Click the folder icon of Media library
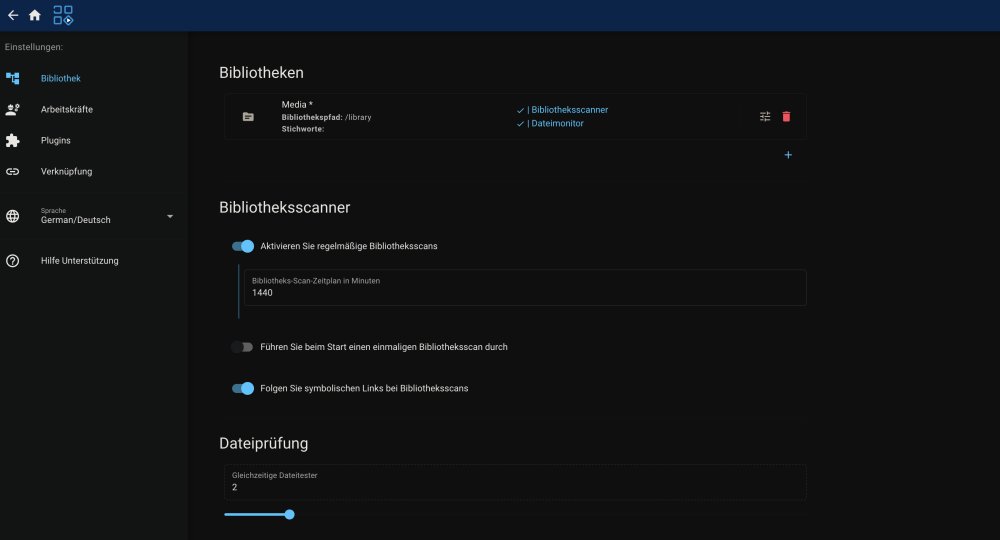The width and height of the screenshot is (1000, 540). pos(248,117)
